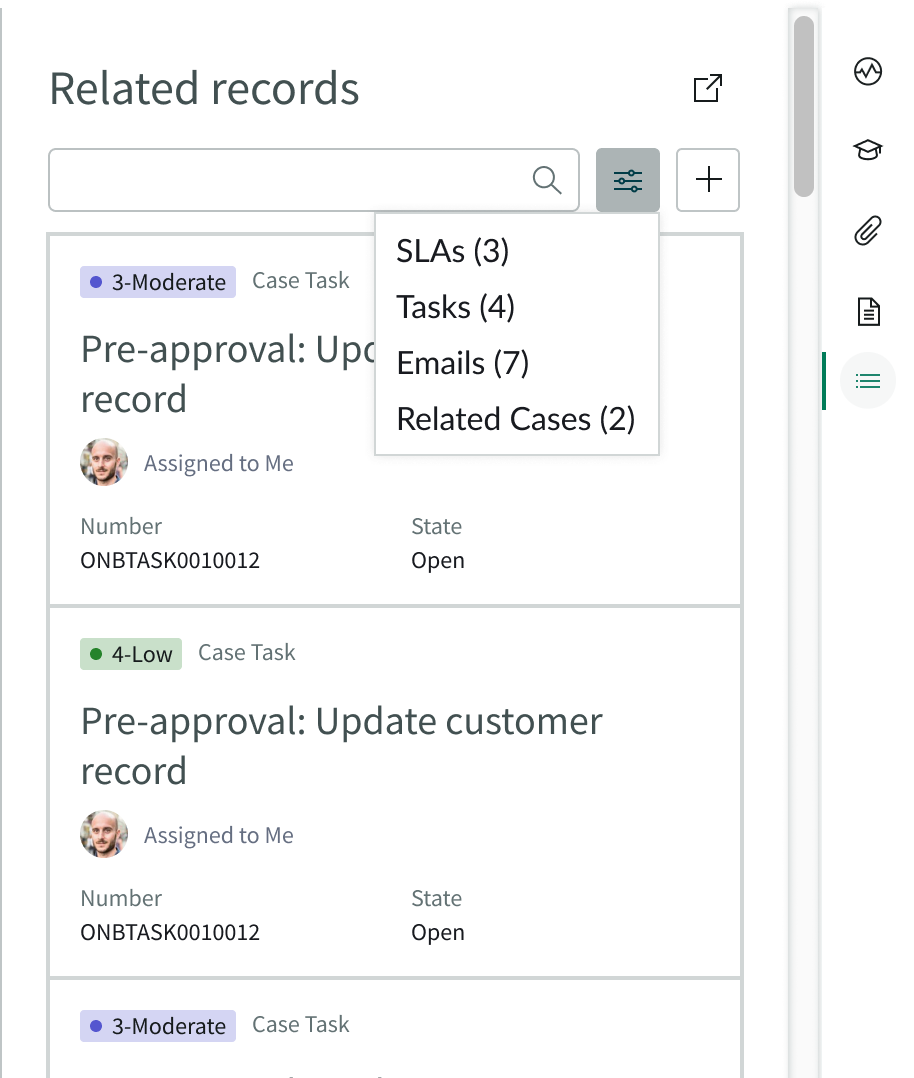
Task: Choose Related Cases (2) in the filter menu
Action: 515,419
